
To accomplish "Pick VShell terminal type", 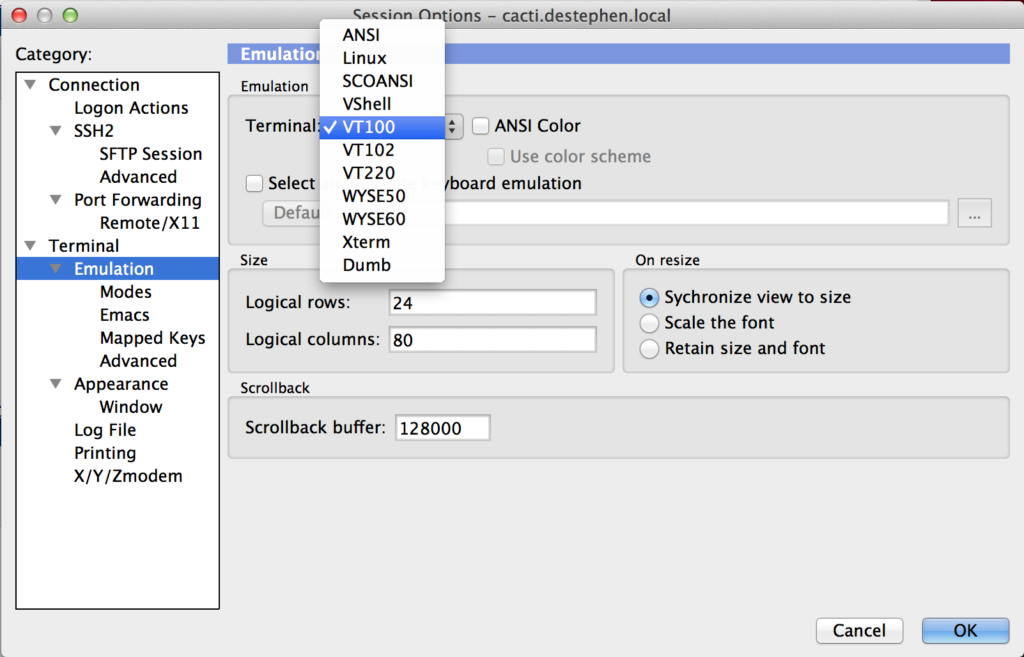I will [382, 104].
